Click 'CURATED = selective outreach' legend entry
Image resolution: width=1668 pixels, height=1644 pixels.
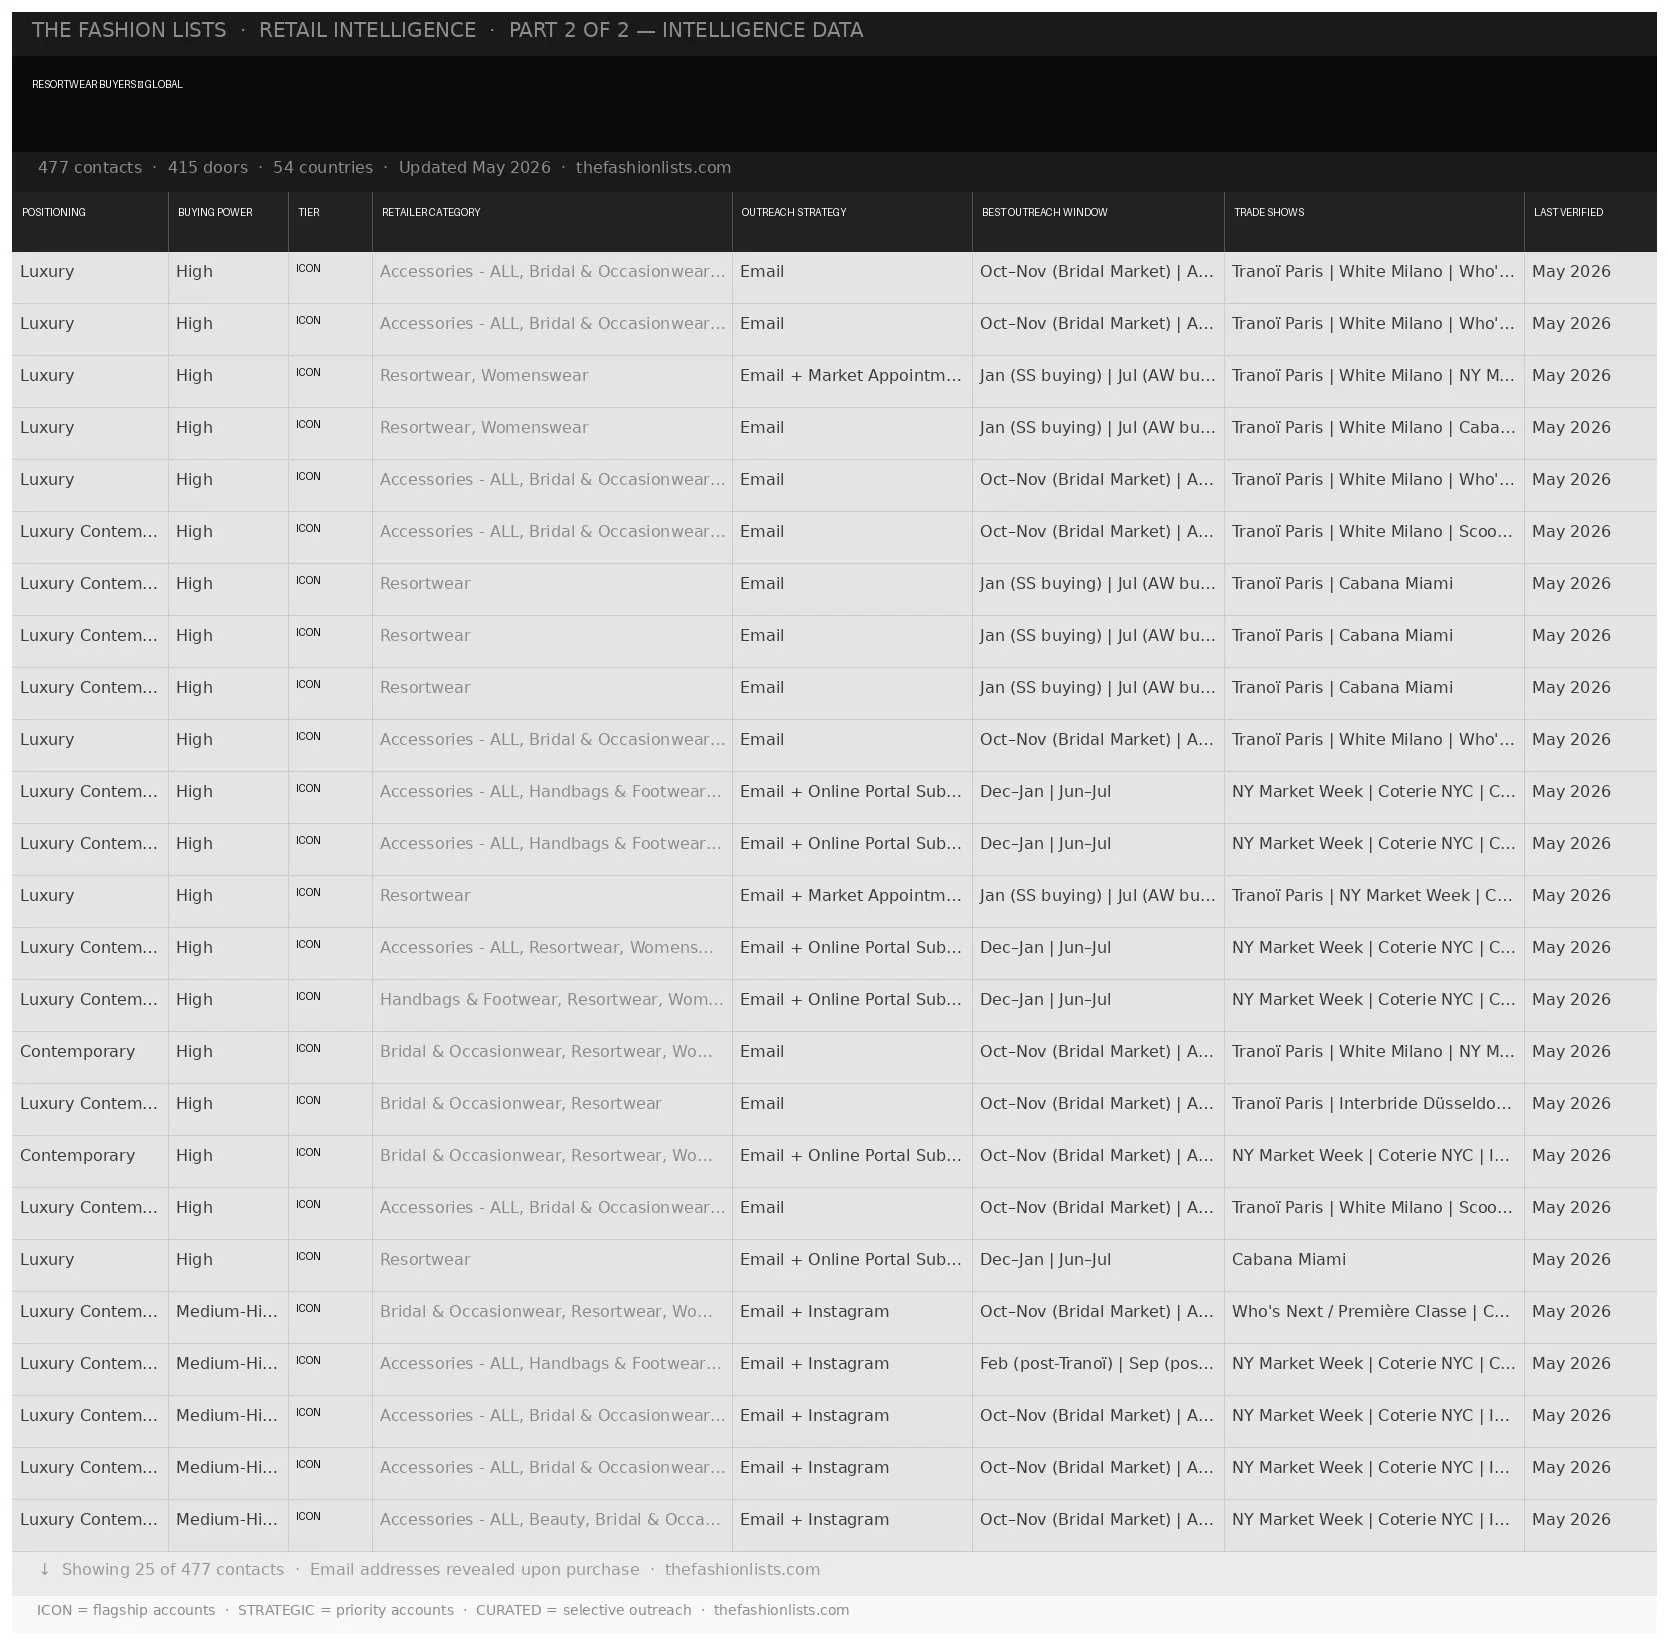(584, 1610)
